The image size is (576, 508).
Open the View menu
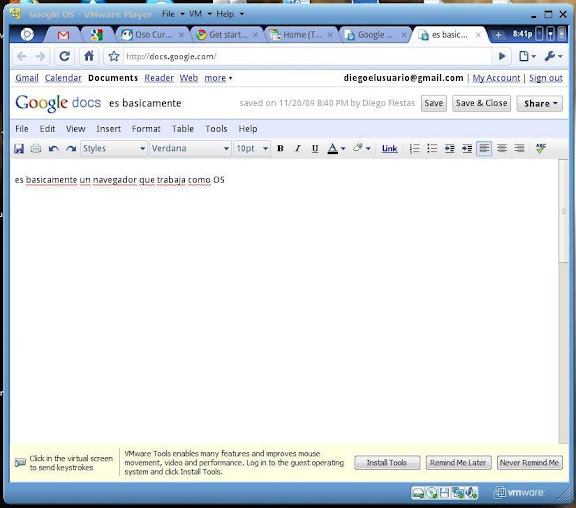pyautogui.click(x=76, y=129)
